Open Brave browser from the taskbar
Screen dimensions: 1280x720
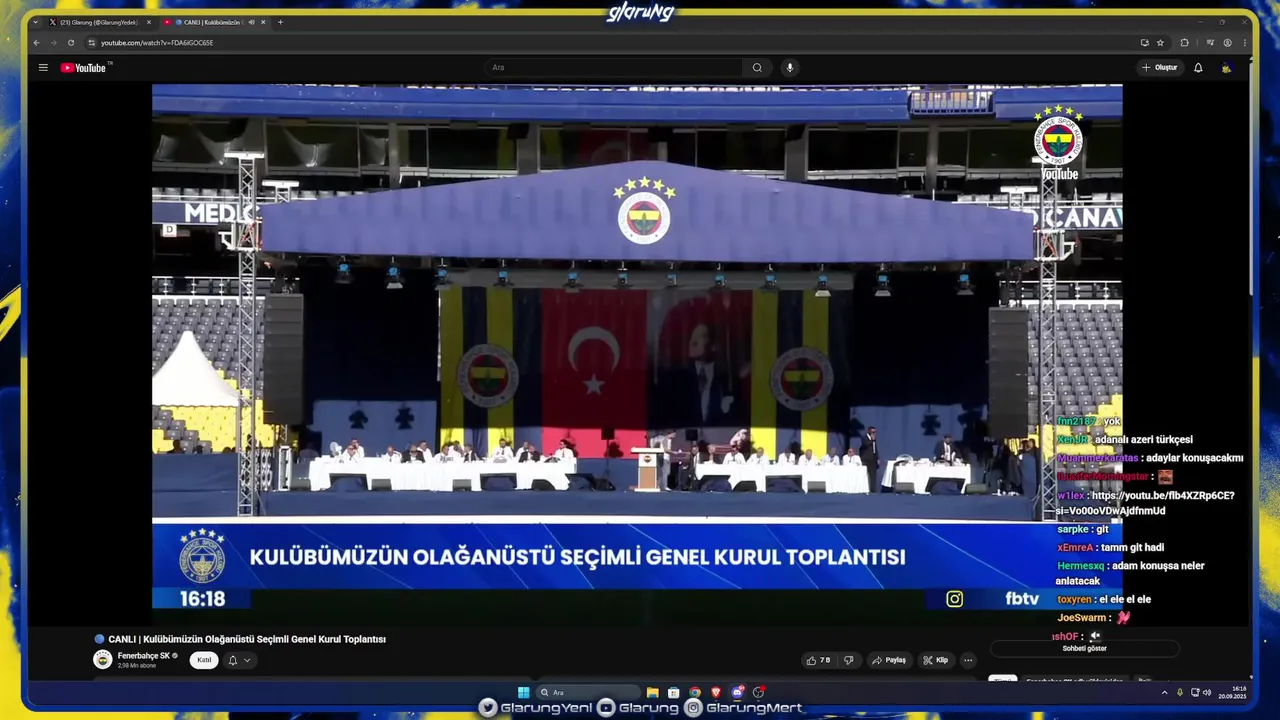click(715, 692)
